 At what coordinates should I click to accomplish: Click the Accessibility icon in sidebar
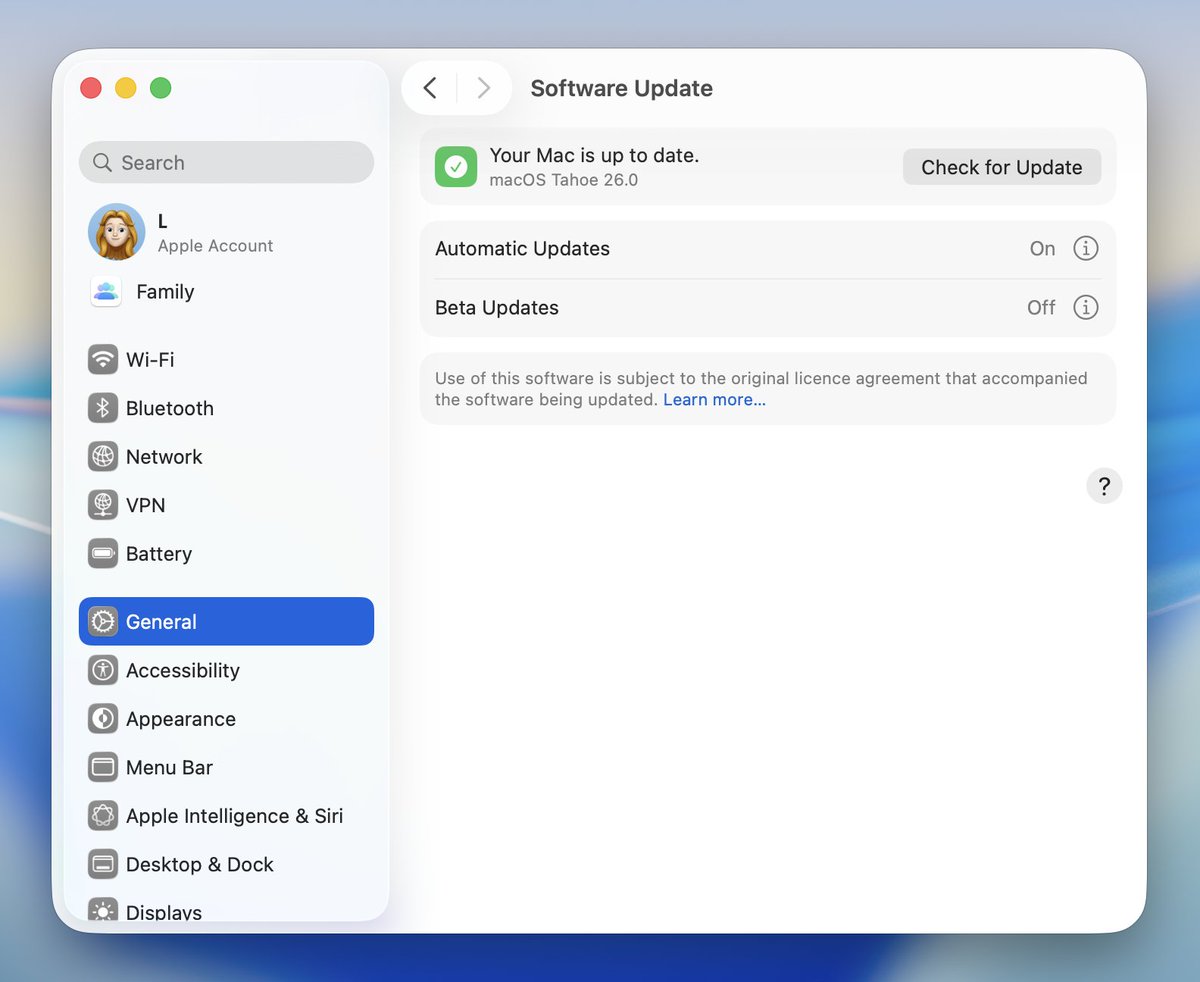[103, 670]
